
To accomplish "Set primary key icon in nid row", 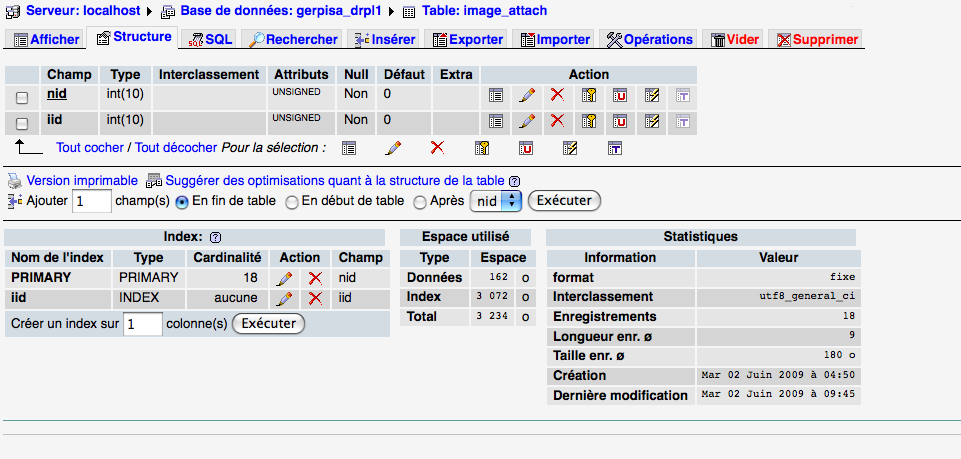I will pyautogui.click(x=589, y=95).
